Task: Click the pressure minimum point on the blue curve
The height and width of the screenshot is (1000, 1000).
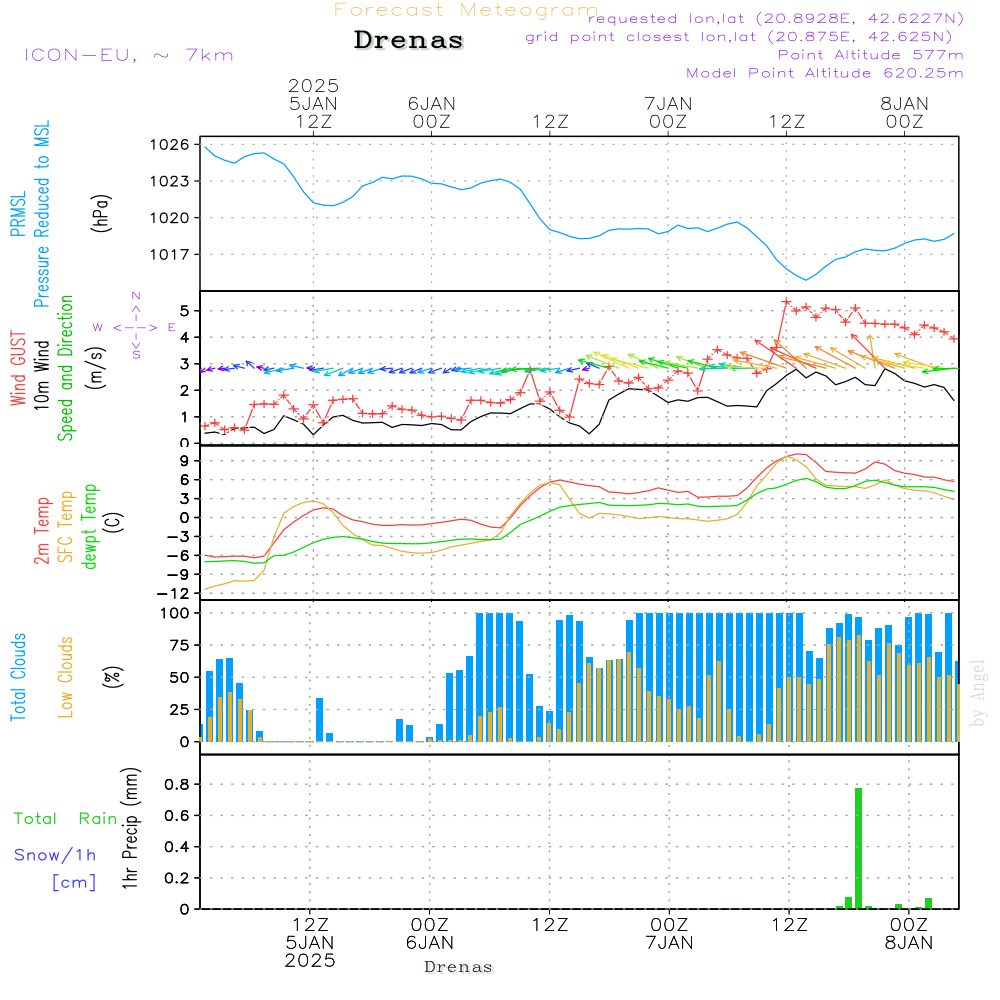Action: [806, 279]
